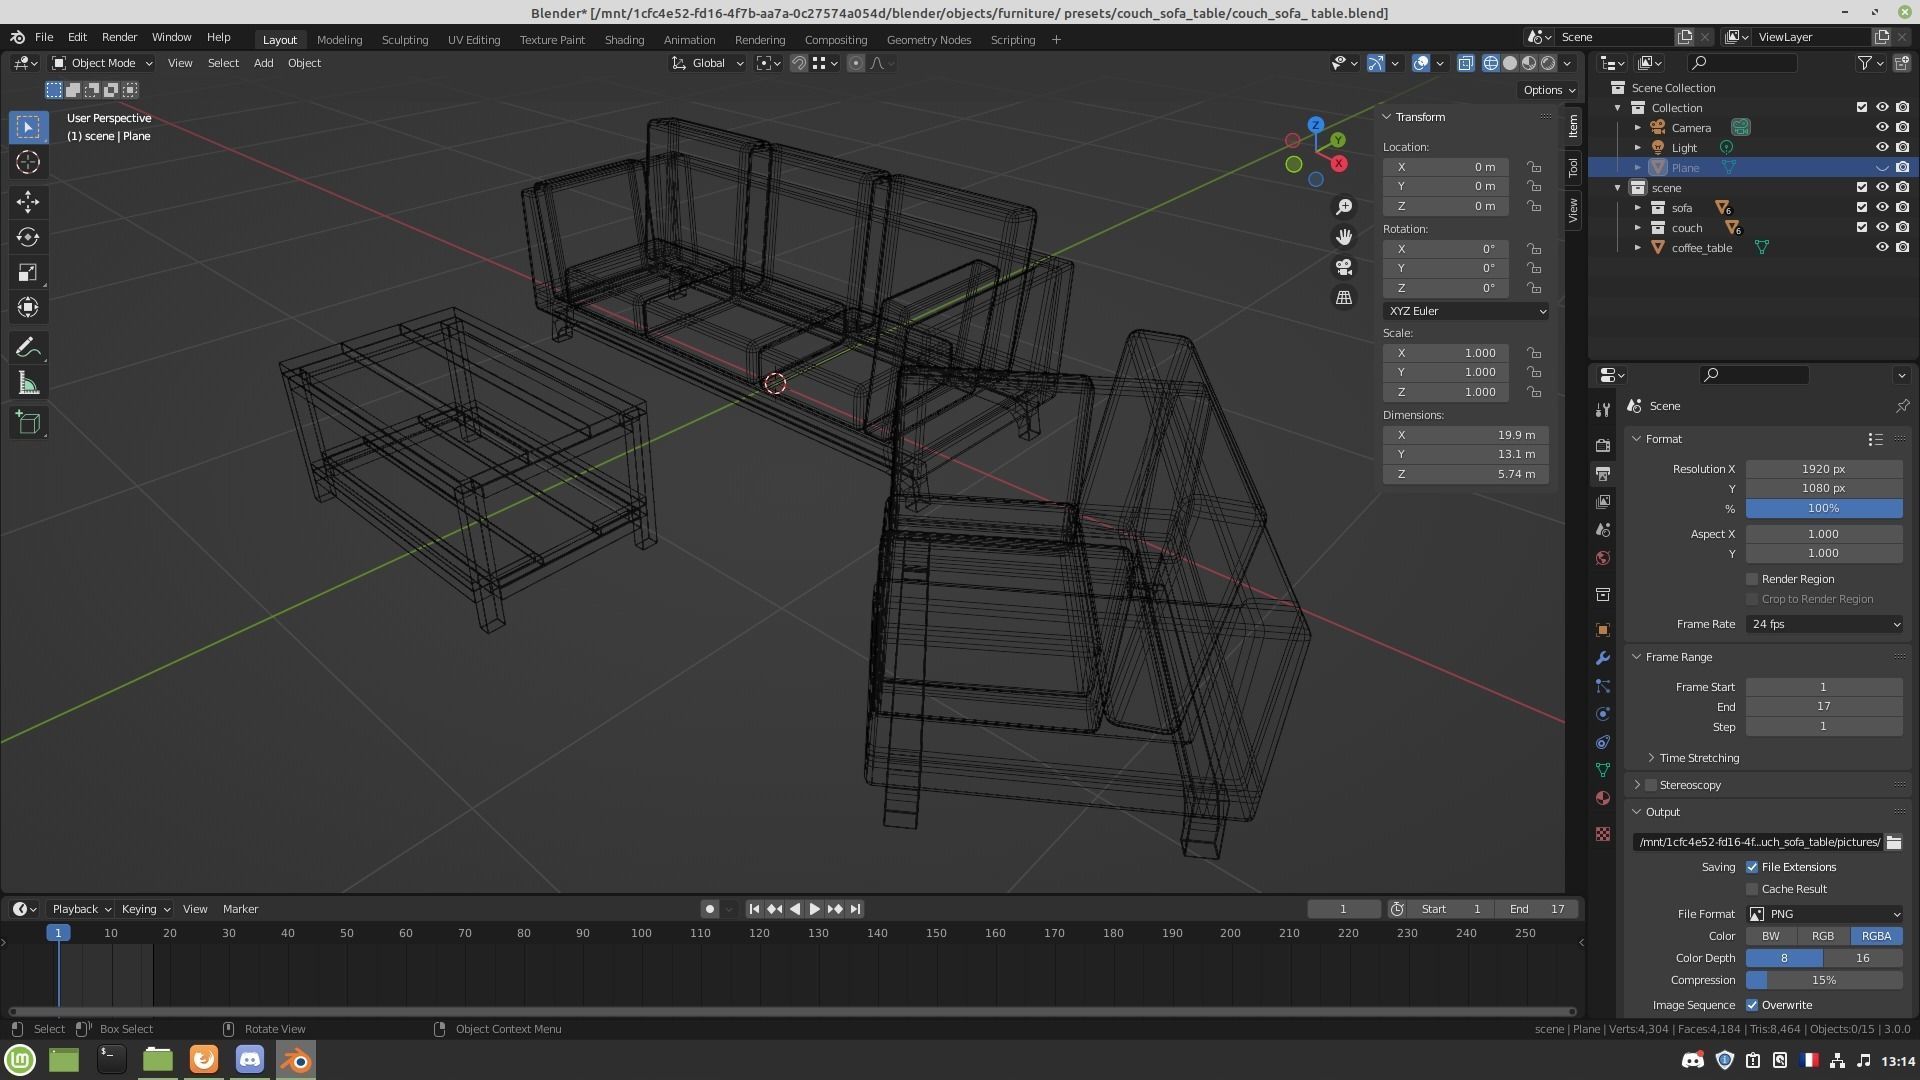The width and height of the screenshot is (1920, 1080).
Task: Click the resolution percentage 100% slider
Action: coord(1824,508)
